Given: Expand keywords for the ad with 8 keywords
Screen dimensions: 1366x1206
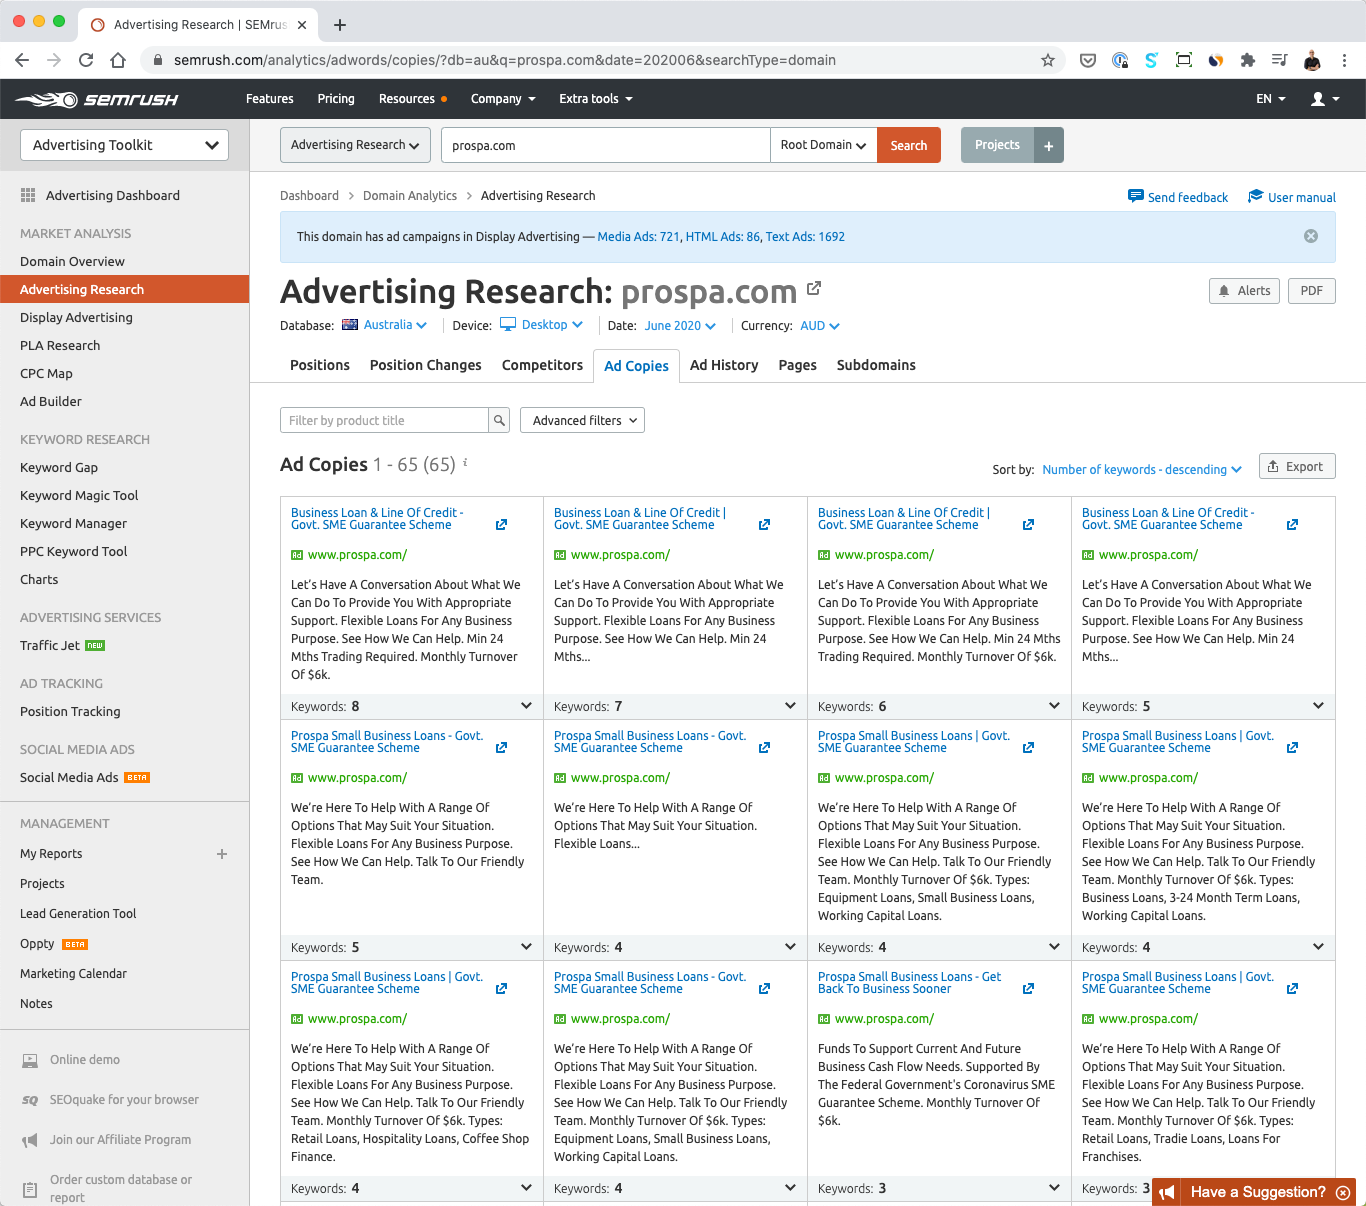Looking at the screenshot, I should [527, 706].
